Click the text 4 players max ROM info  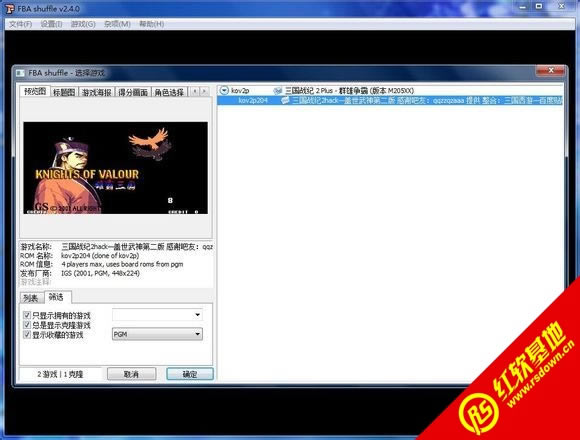(x=122, y=264)
